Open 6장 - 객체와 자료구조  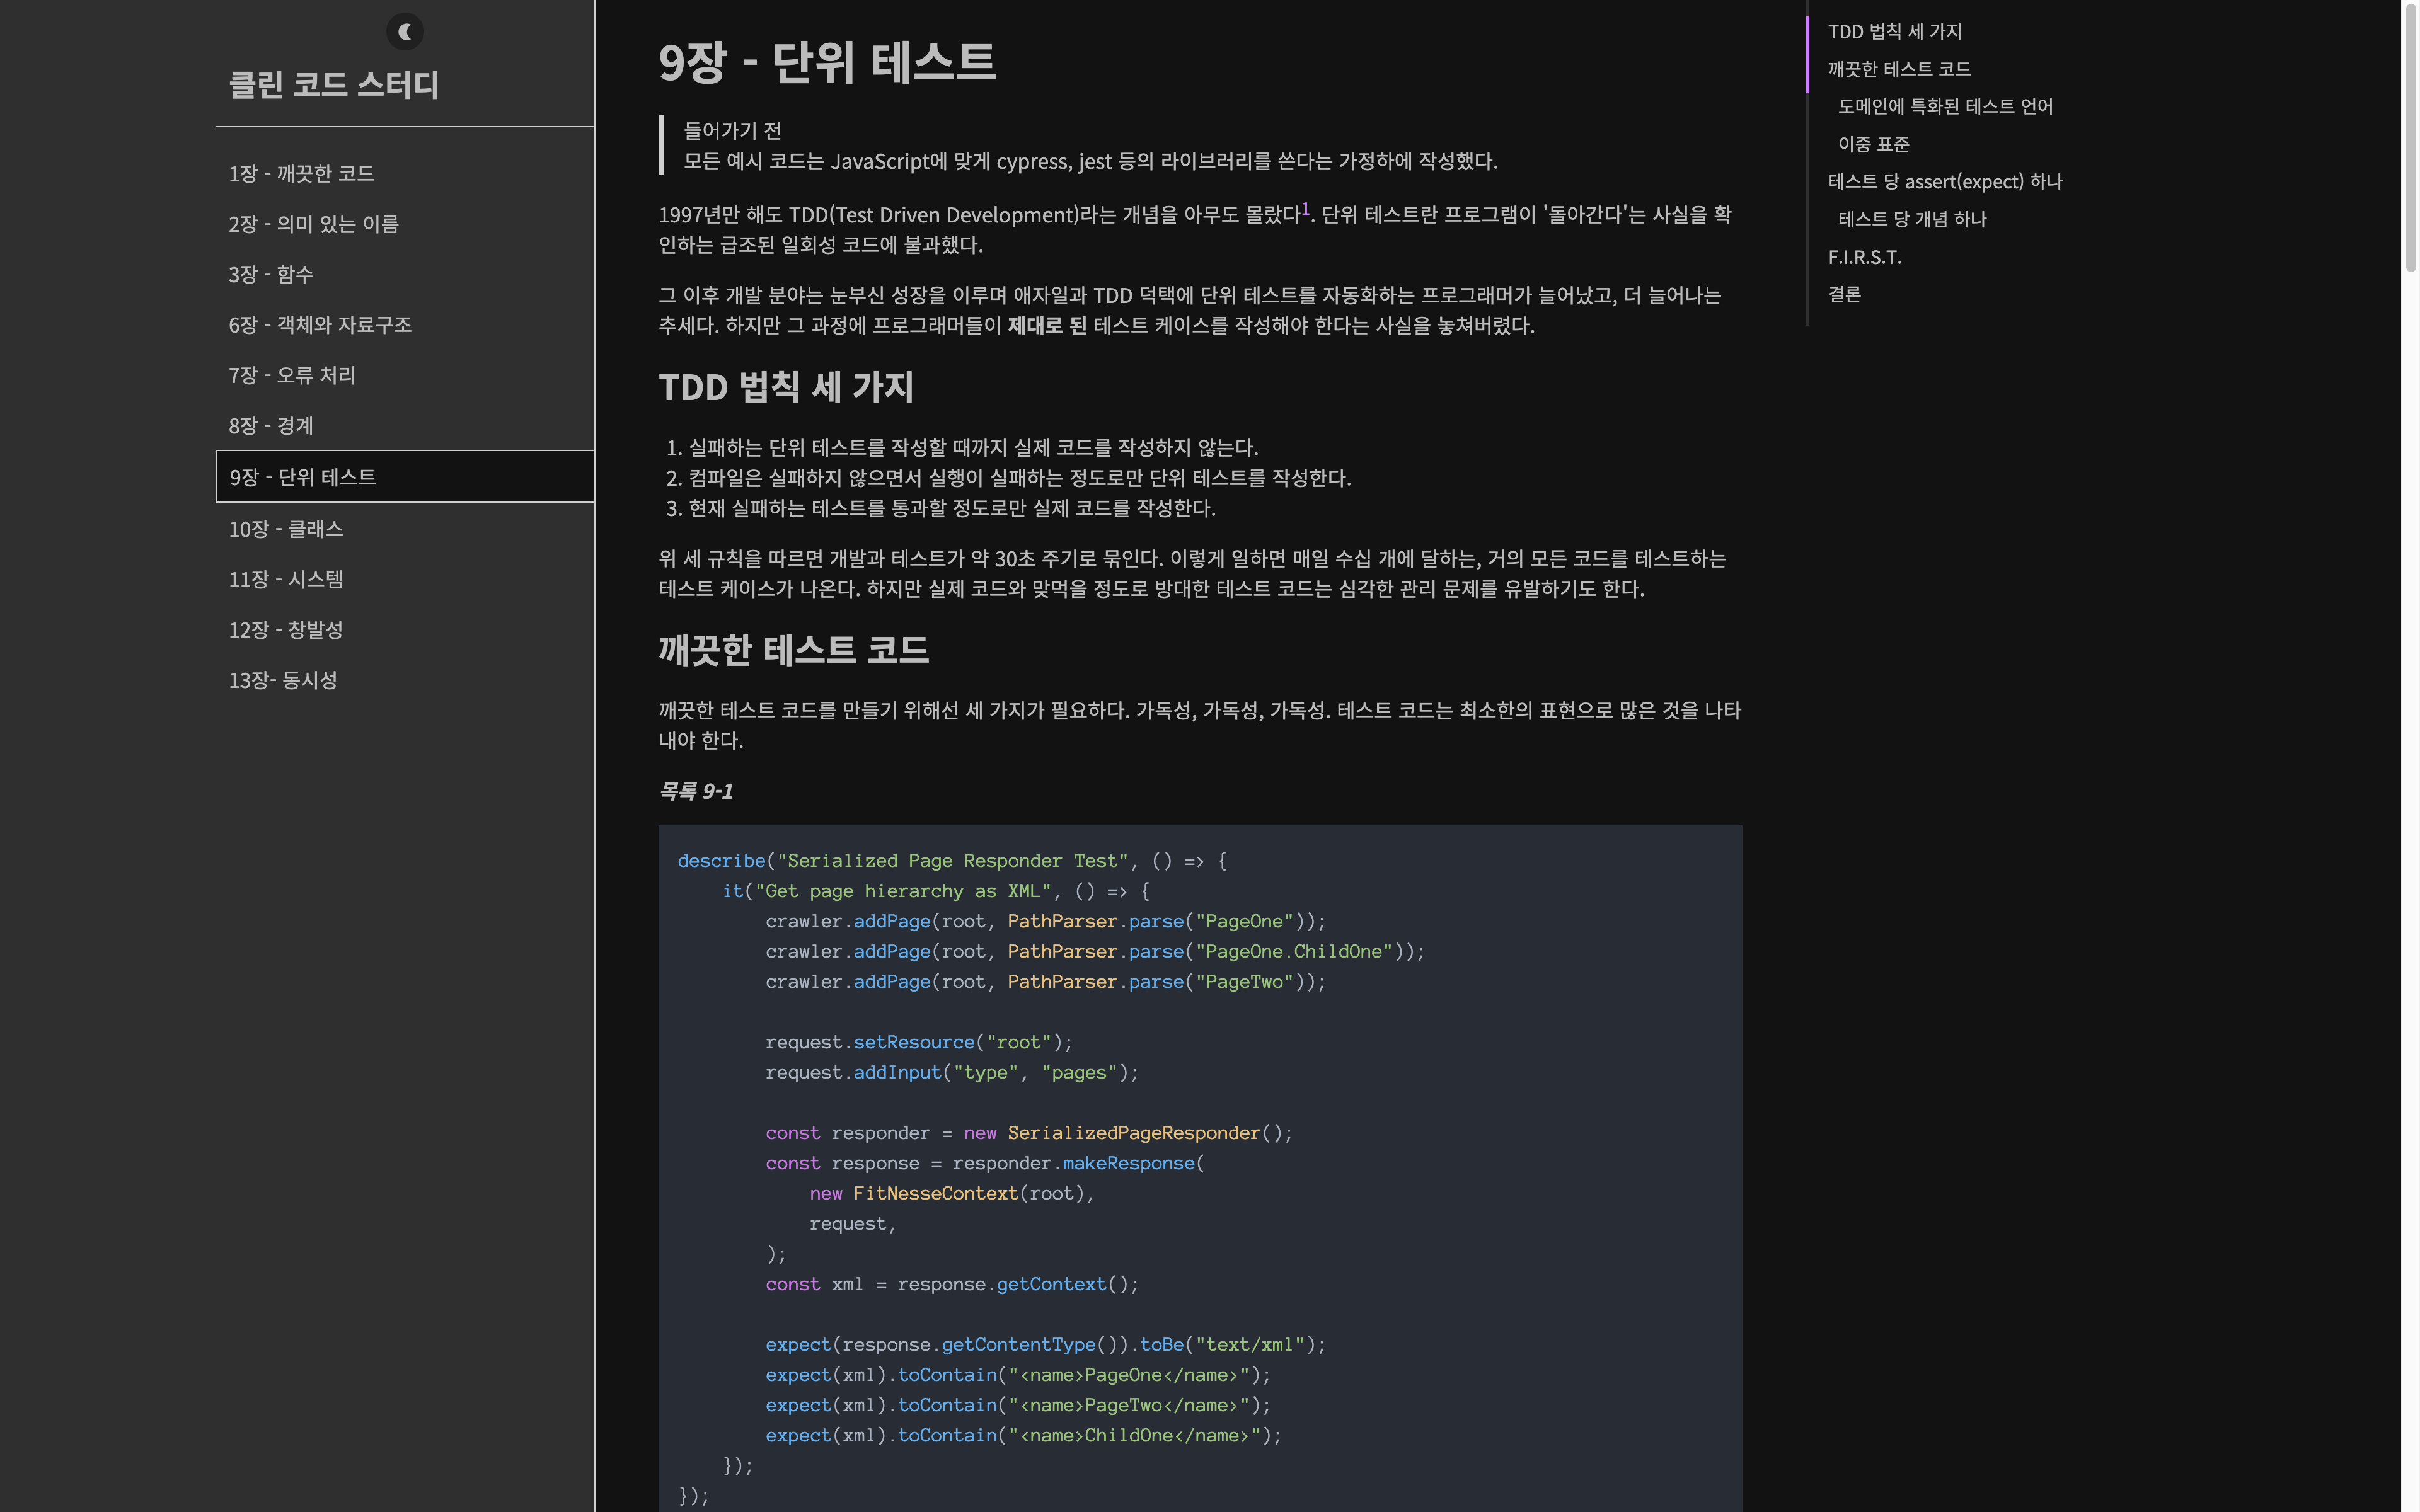click(x=320, y=325)
